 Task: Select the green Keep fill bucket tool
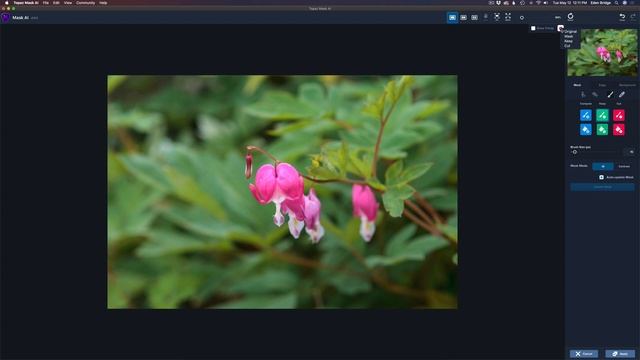602,129
